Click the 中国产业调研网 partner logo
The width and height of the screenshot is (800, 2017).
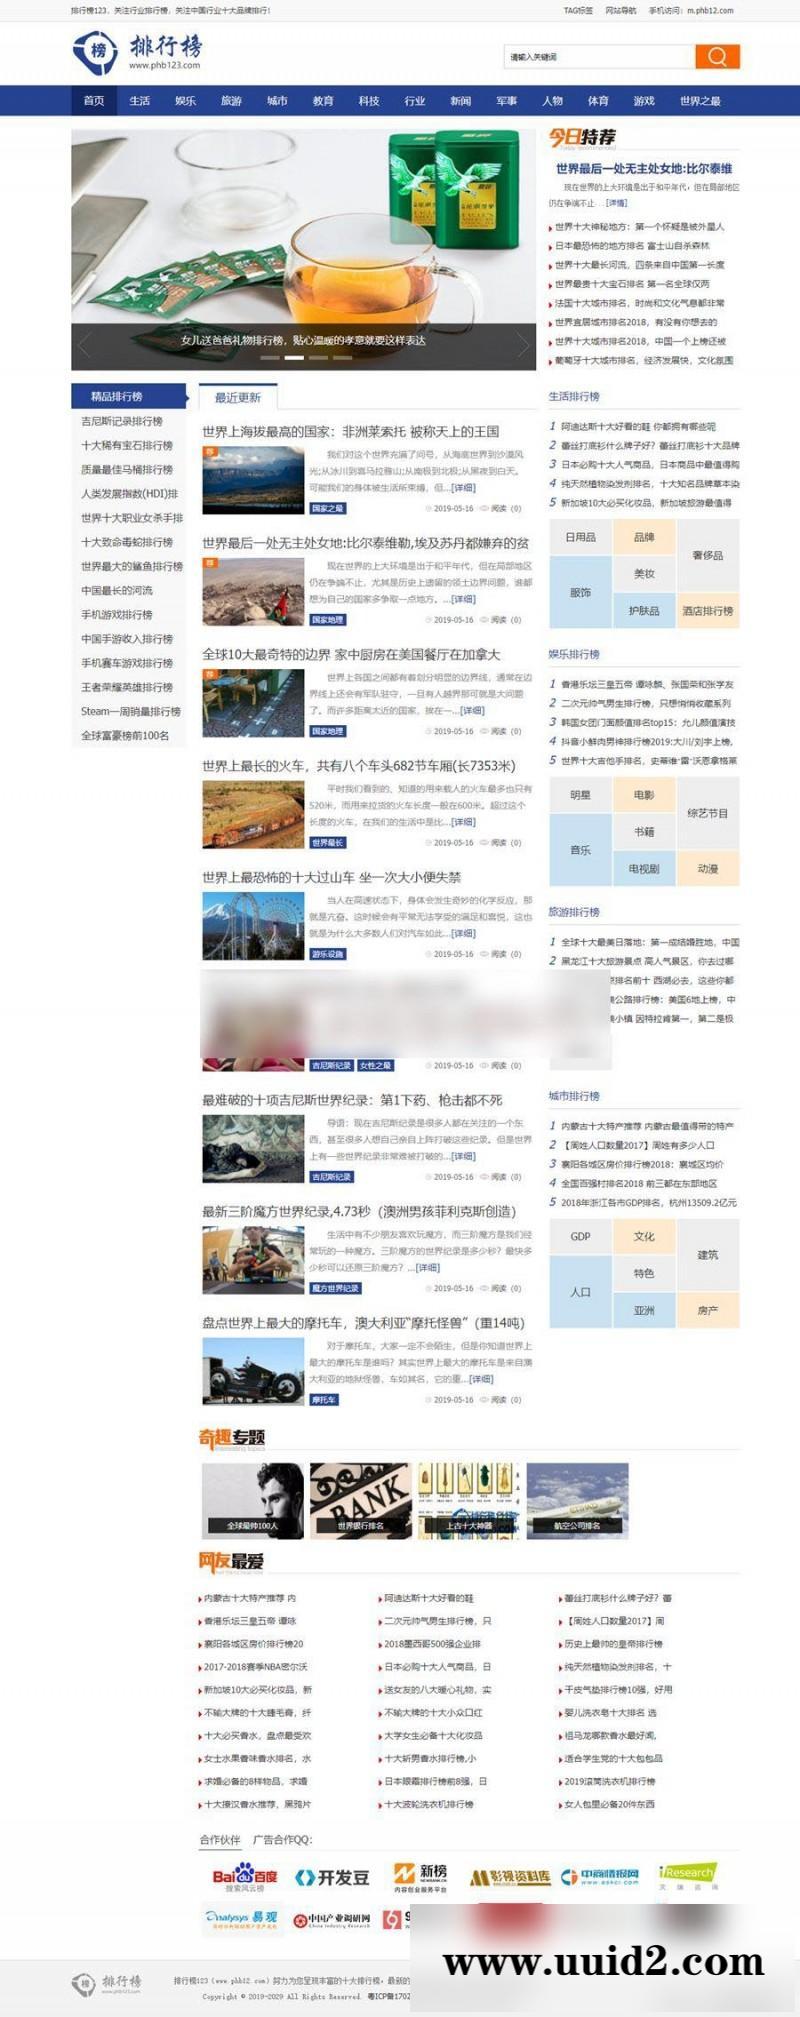[331, 1919]
